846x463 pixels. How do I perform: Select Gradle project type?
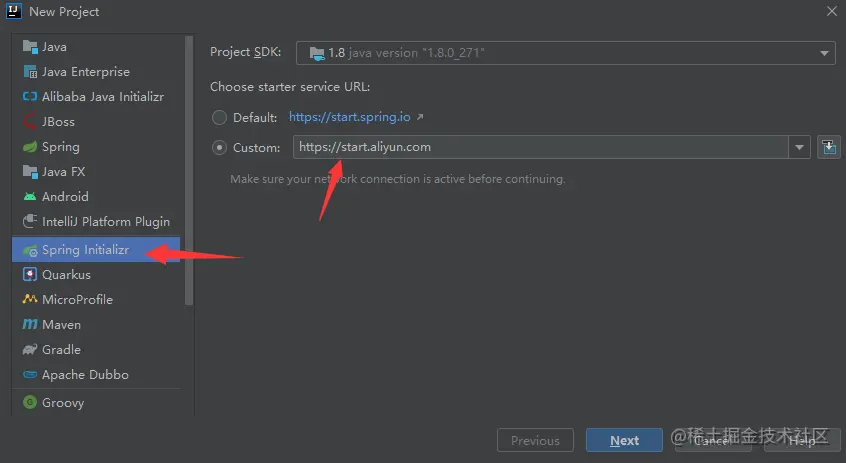(x=96, y=350)
